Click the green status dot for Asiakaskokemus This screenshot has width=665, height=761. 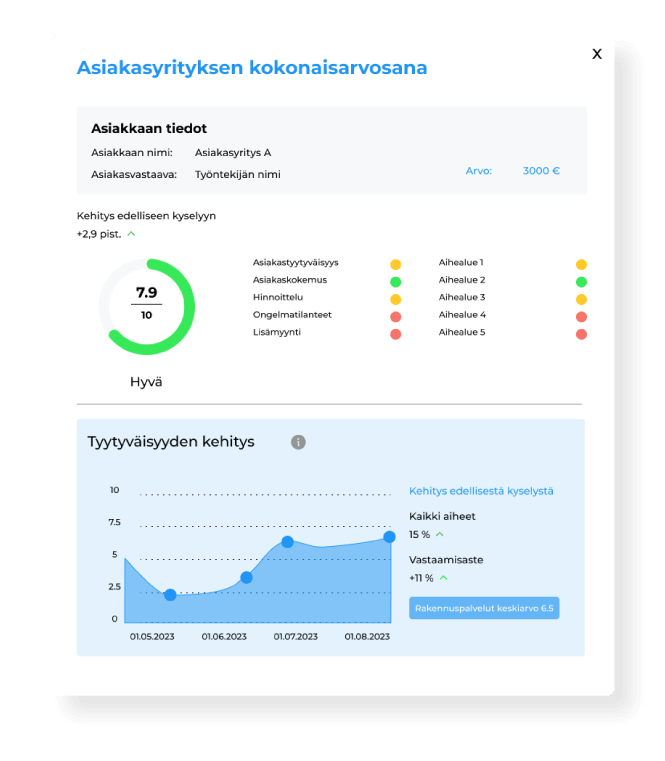pos(396,282)
